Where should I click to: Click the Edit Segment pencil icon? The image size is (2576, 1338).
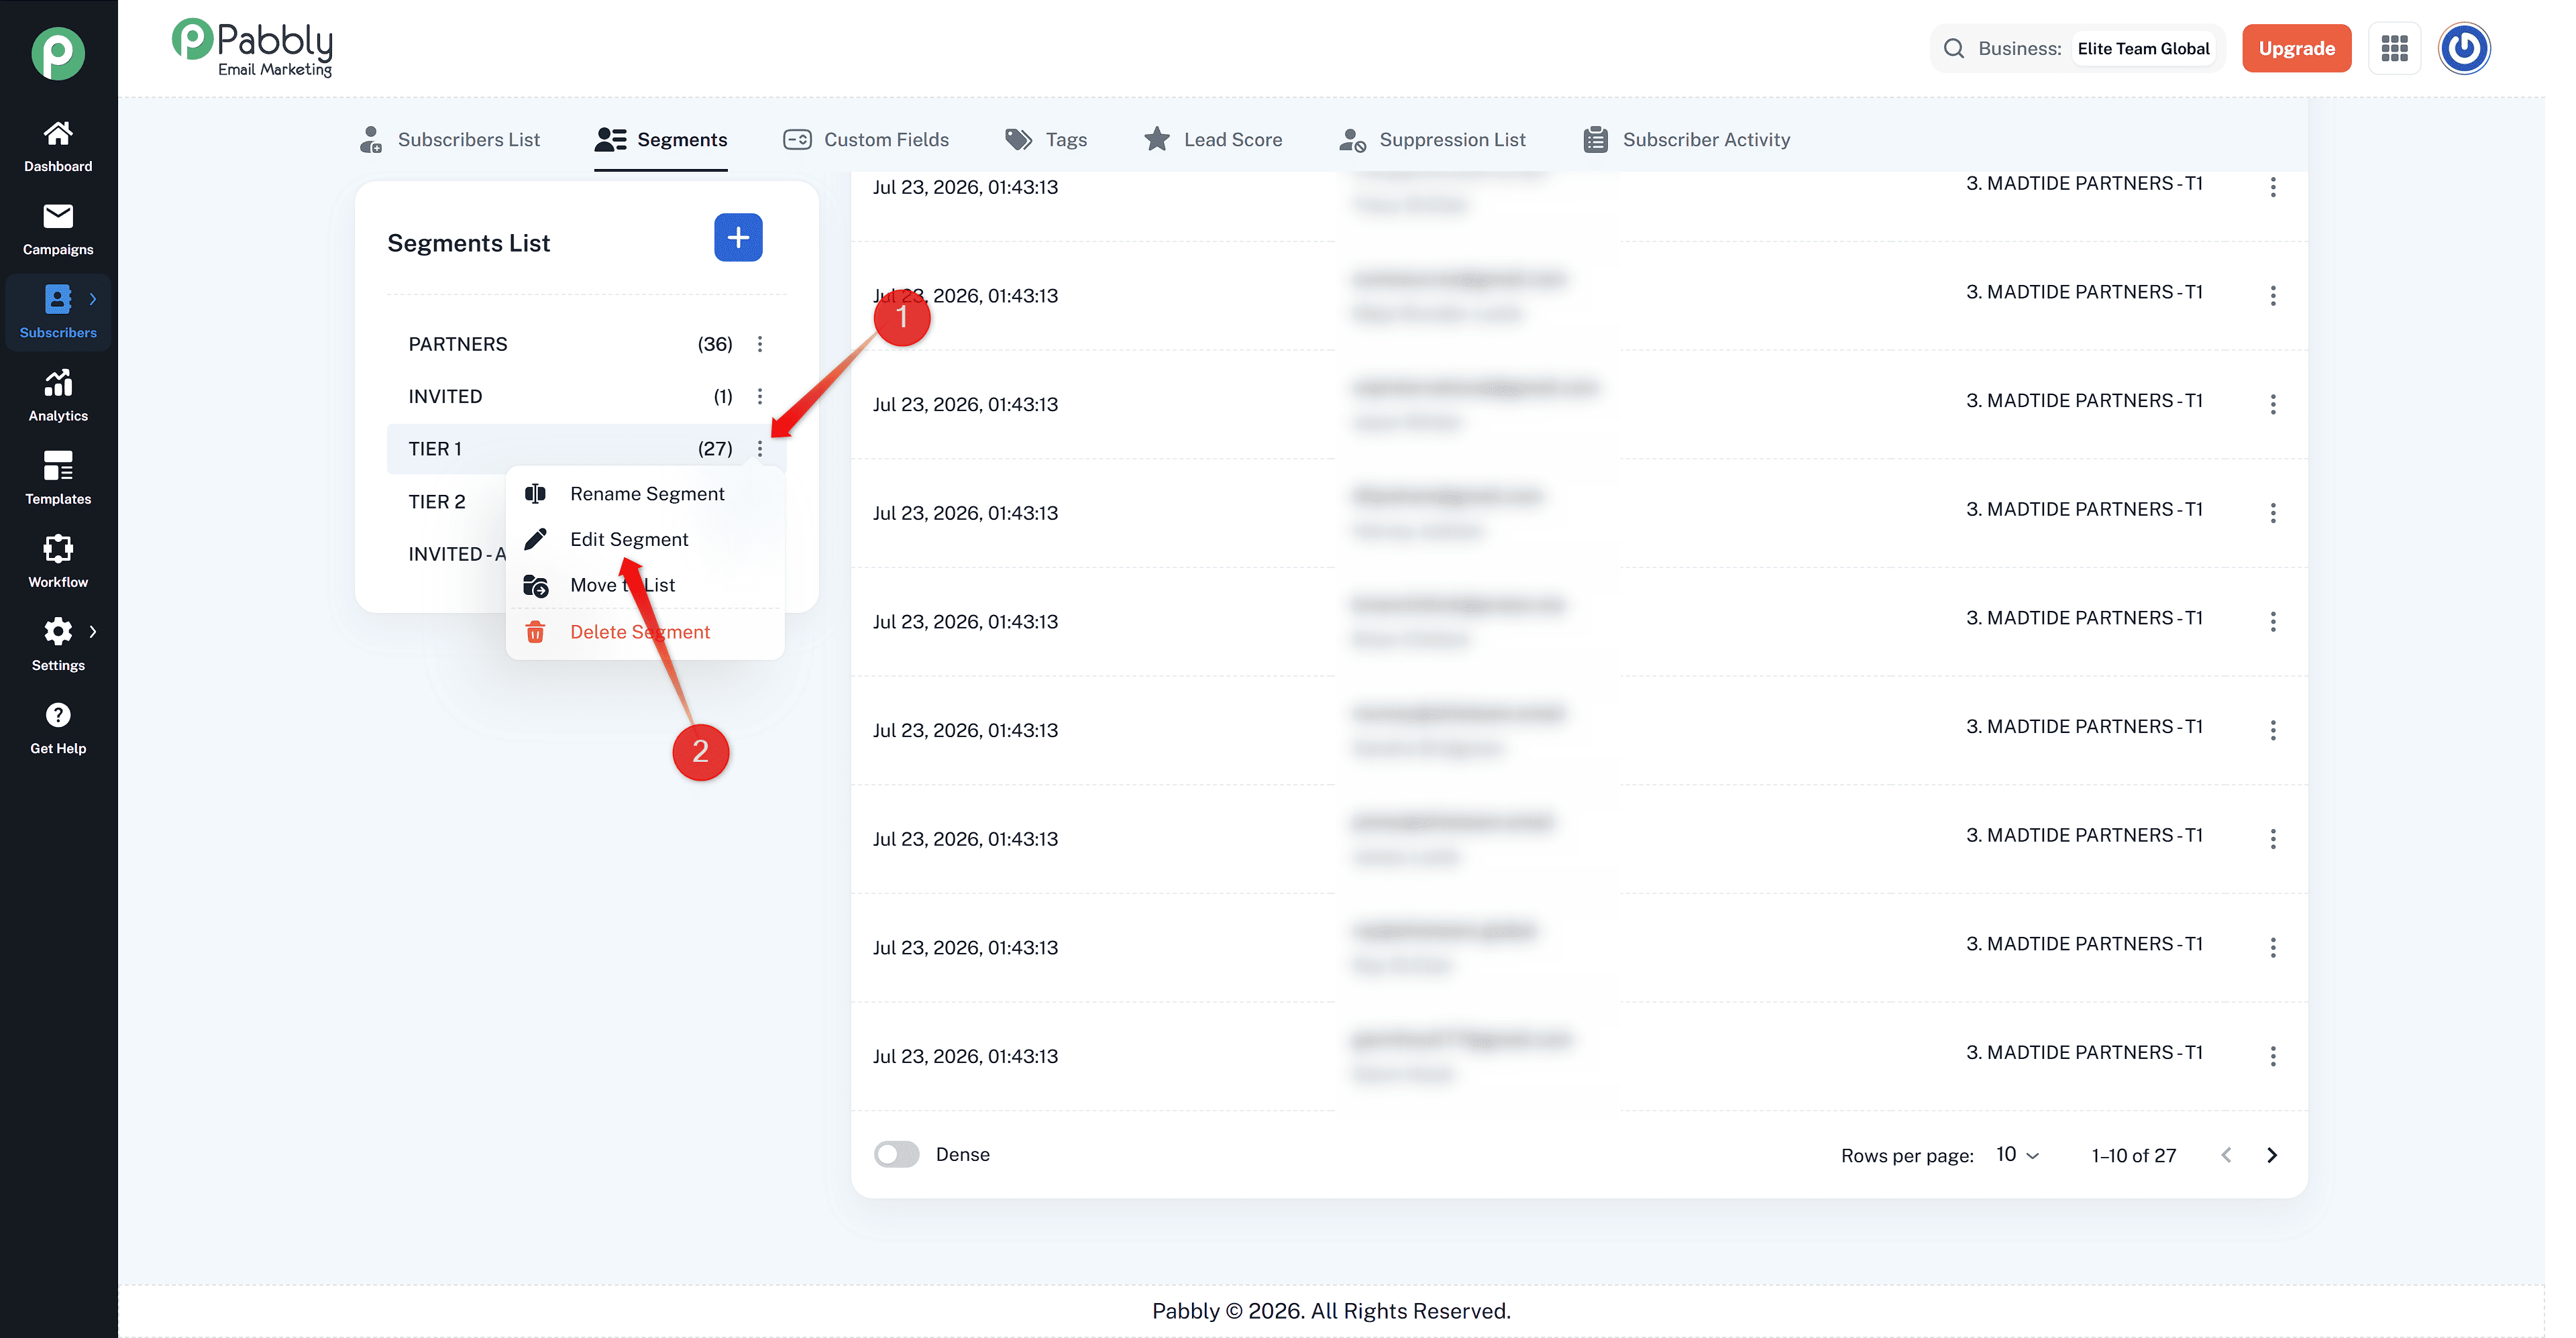pos(535,539)
